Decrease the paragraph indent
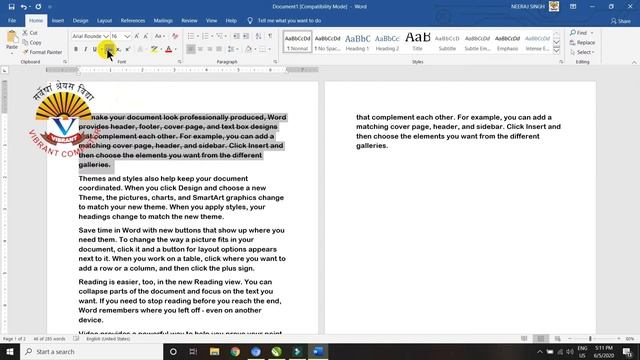This screenshot has height=360, width=640. (x=236, y=36)
